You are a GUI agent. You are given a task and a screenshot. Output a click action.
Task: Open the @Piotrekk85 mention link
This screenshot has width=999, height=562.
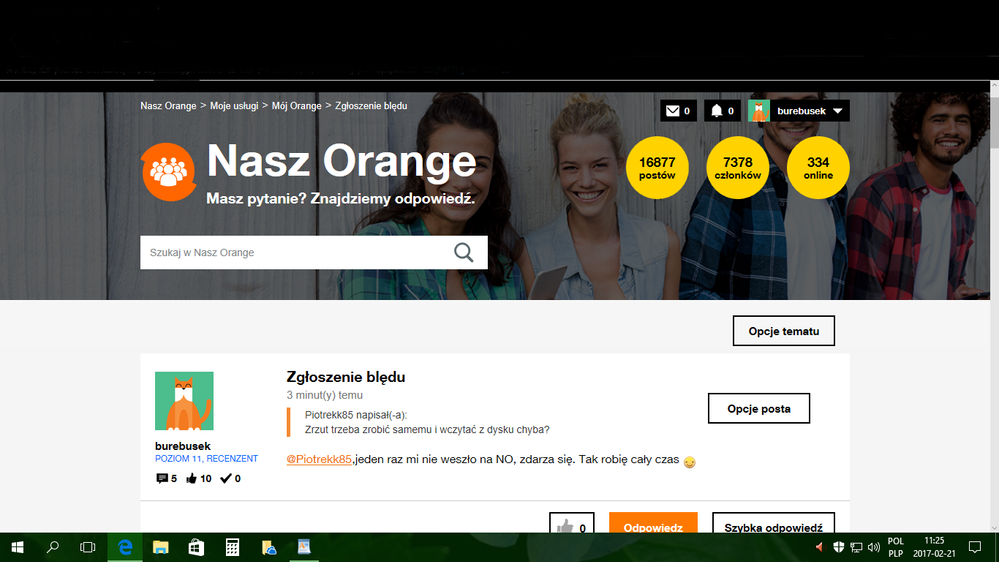click(x=319, y=460)
